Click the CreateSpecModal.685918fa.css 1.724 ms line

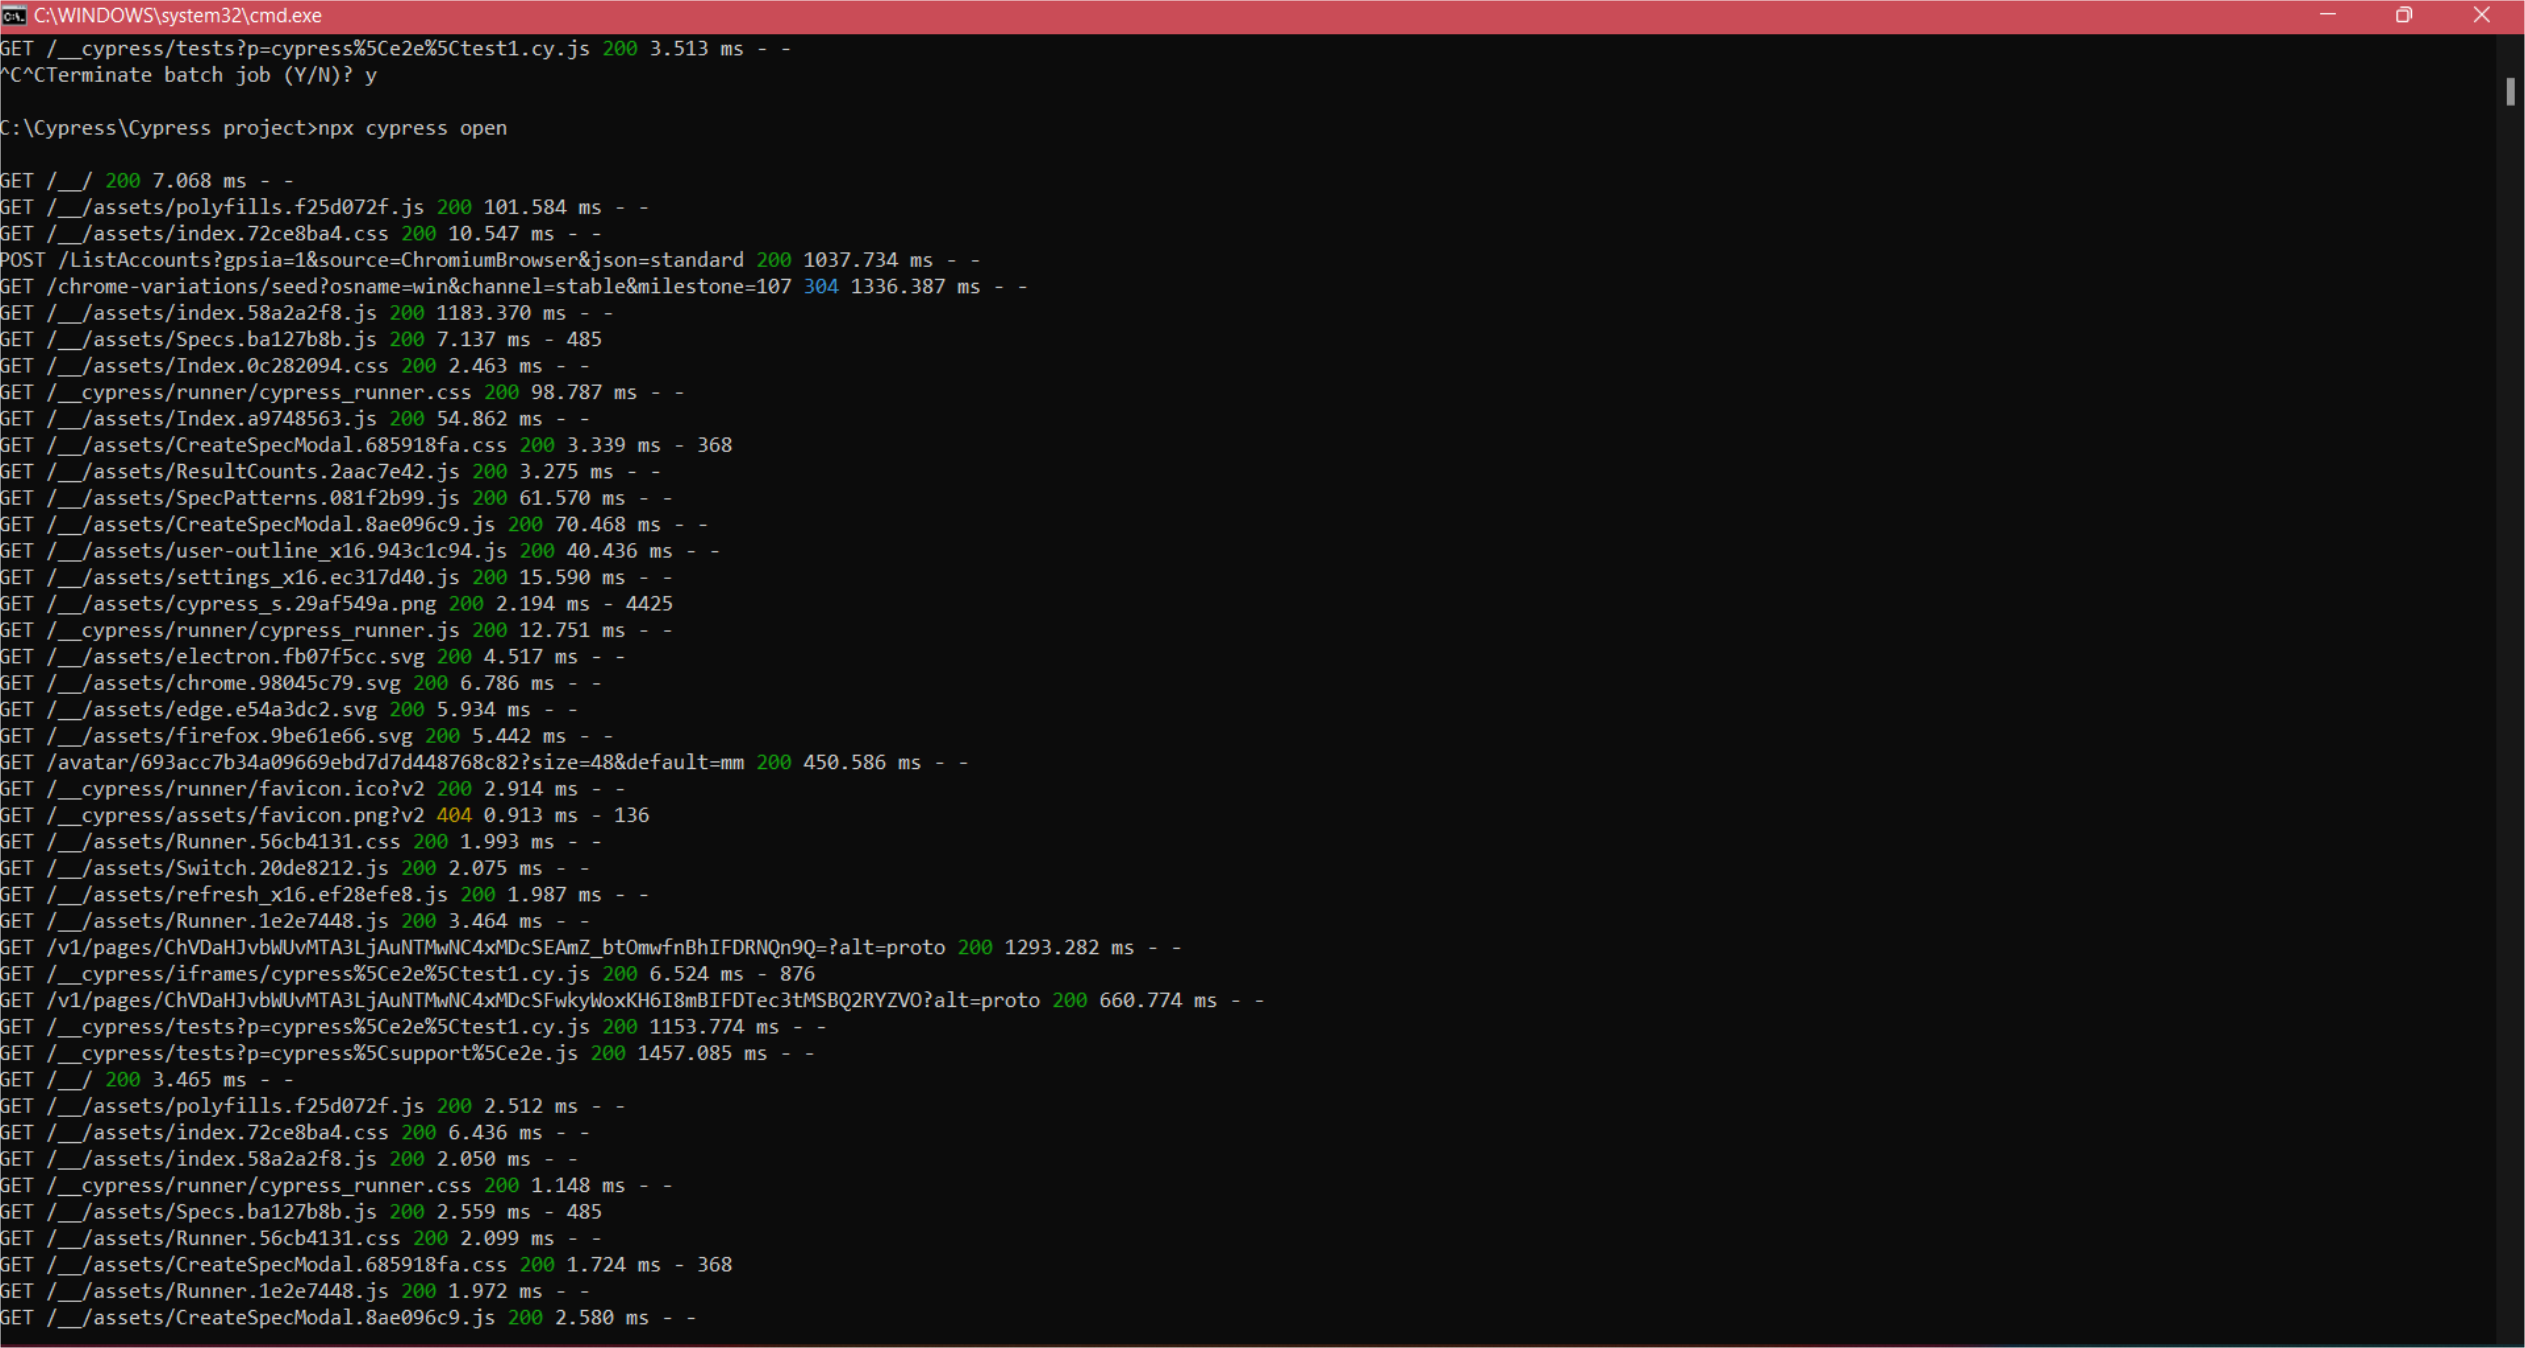pyautogui.click(x=366, y=1265)
